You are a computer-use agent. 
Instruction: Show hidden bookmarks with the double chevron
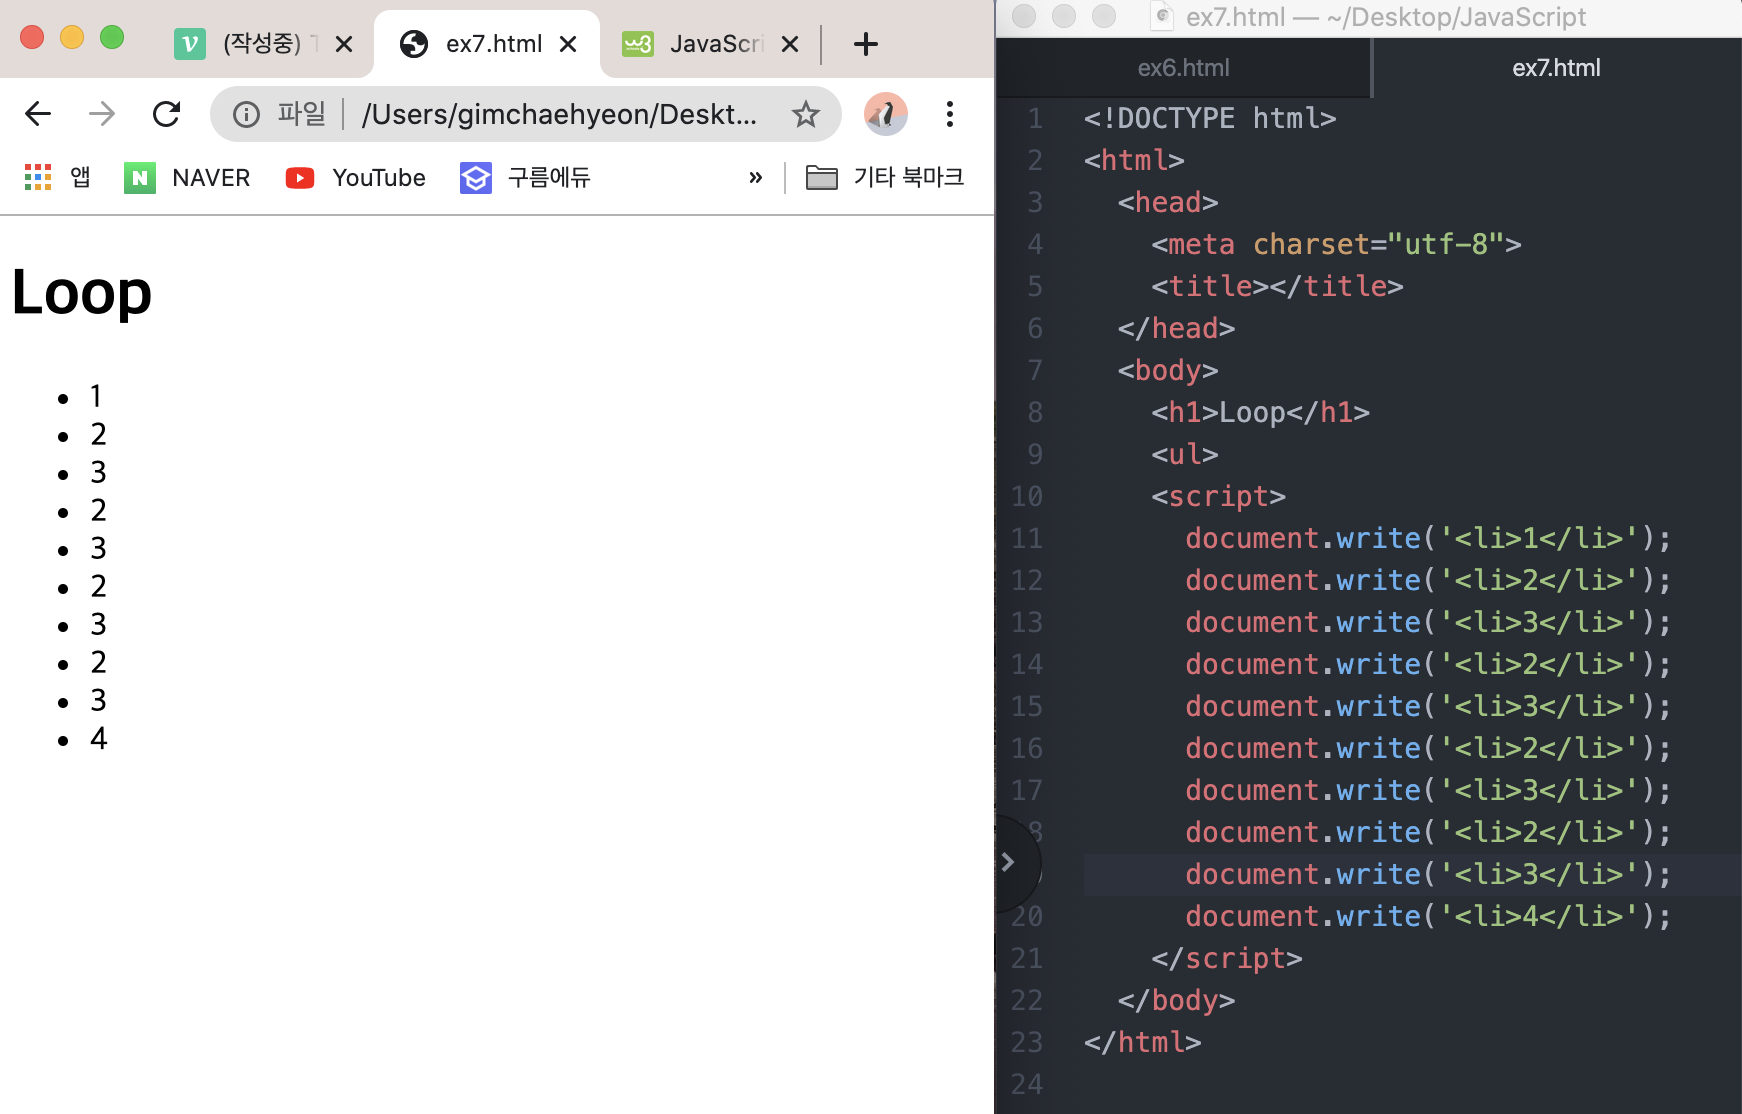click(756, 178)
